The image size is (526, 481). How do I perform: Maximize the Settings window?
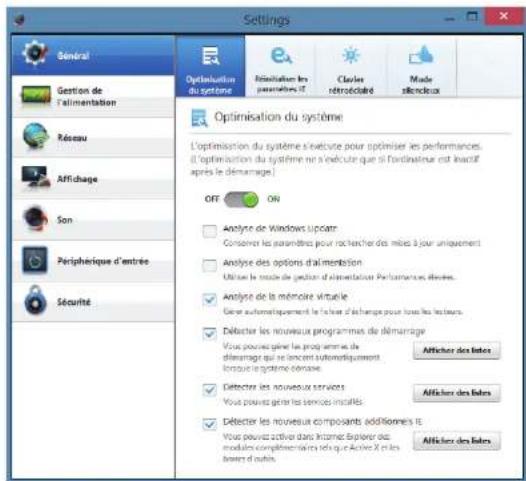pos(472,16)
